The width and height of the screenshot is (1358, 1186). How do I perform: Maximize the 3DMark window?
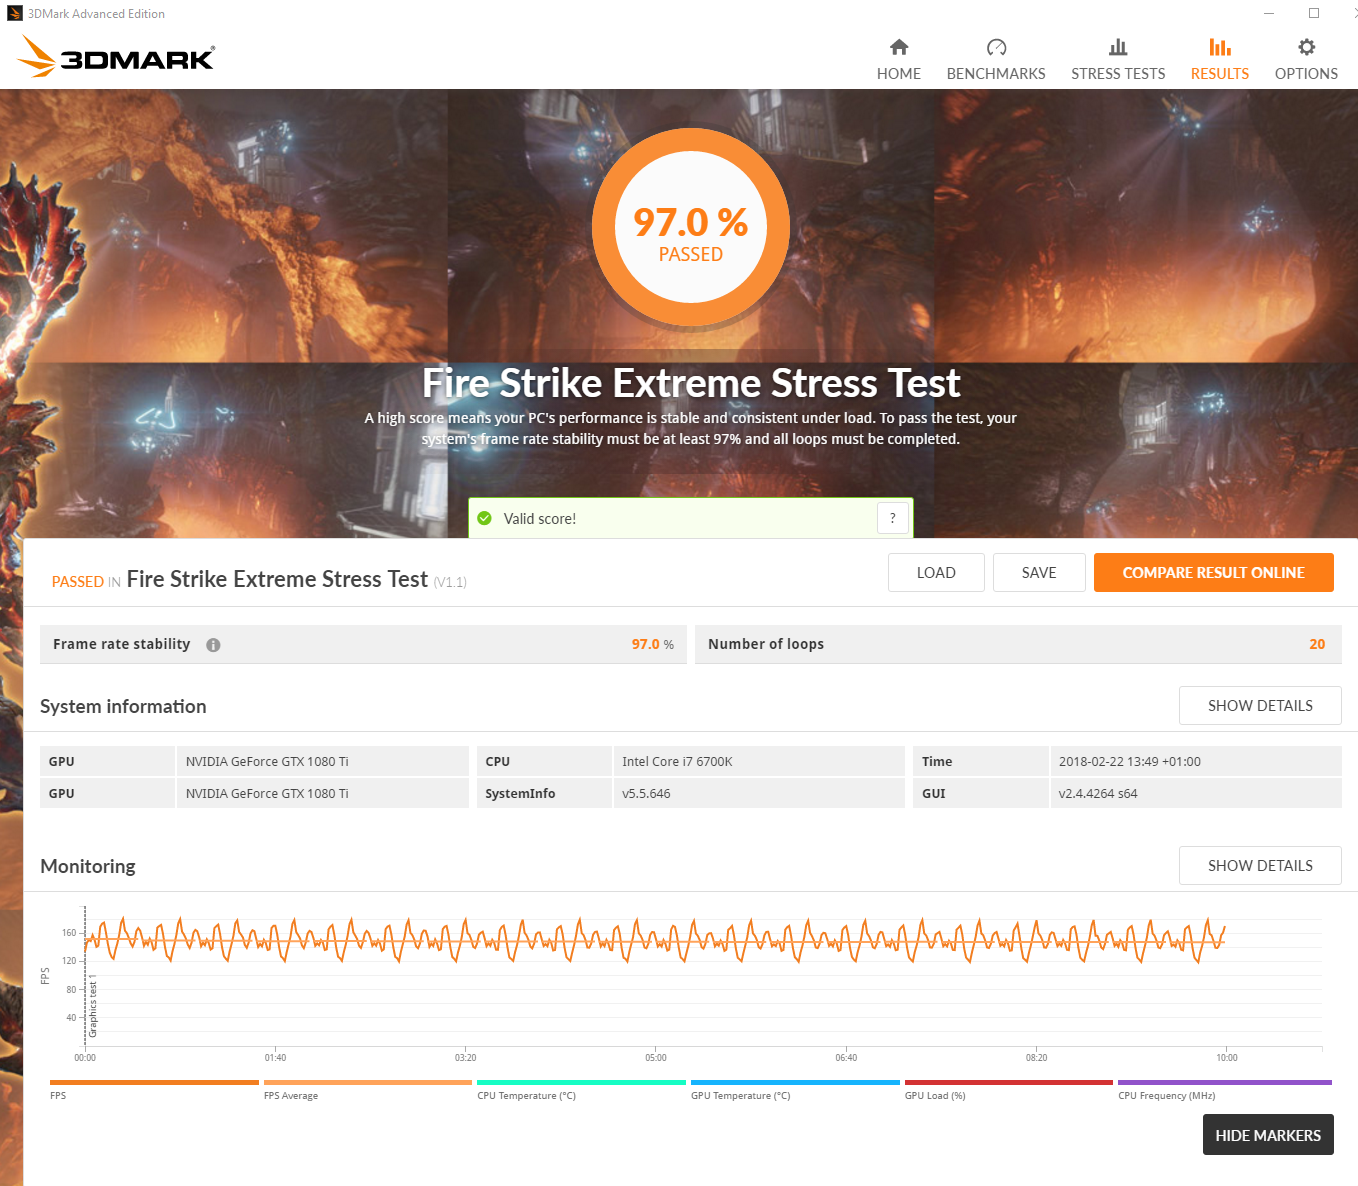tap(1314, 13)
